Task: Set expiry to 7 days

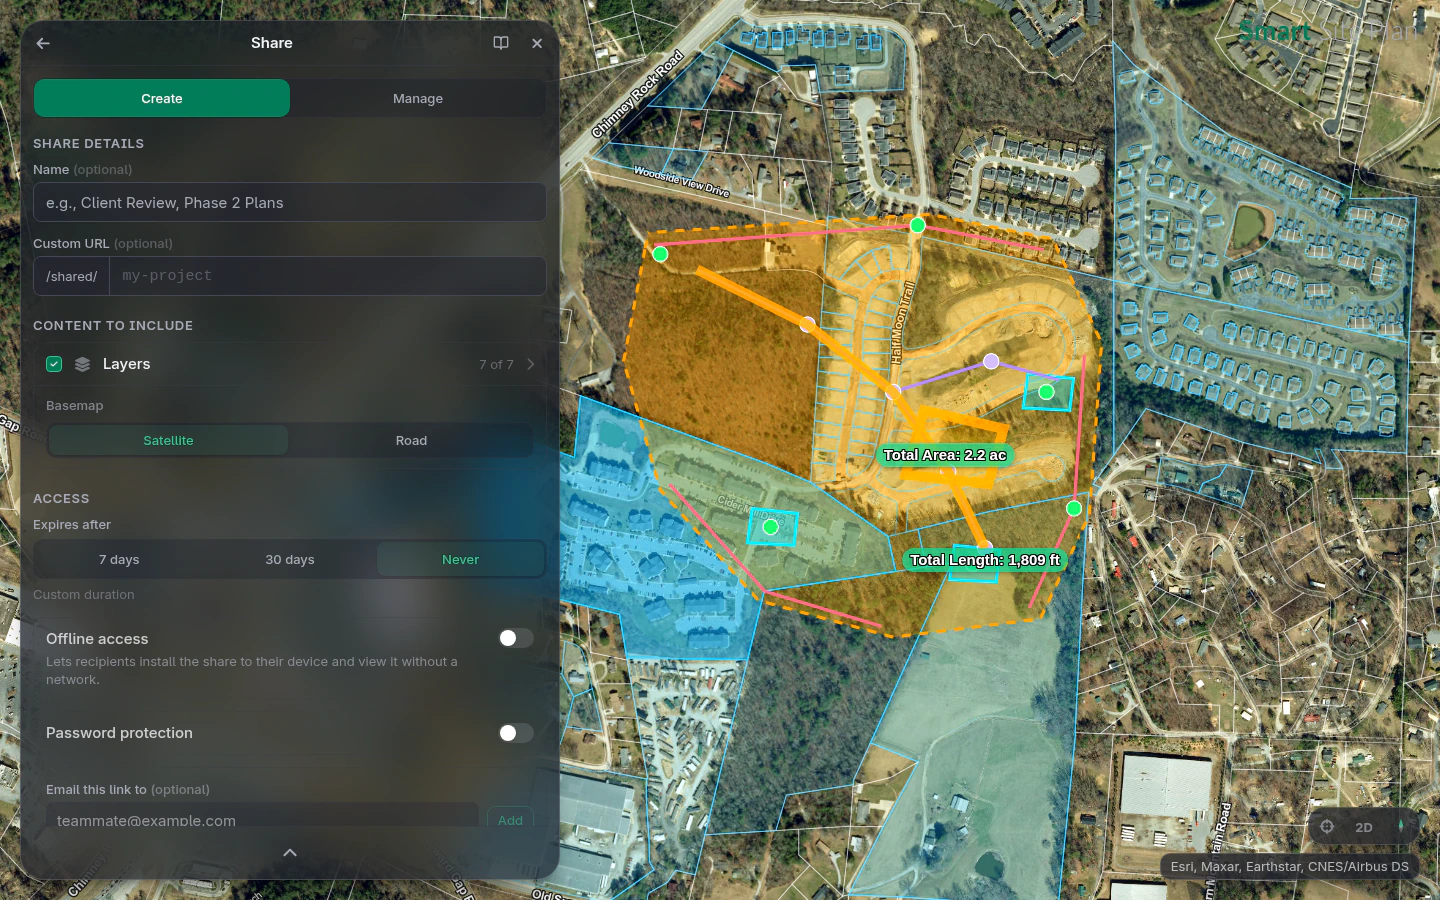Action: click(x=119, y=559)
